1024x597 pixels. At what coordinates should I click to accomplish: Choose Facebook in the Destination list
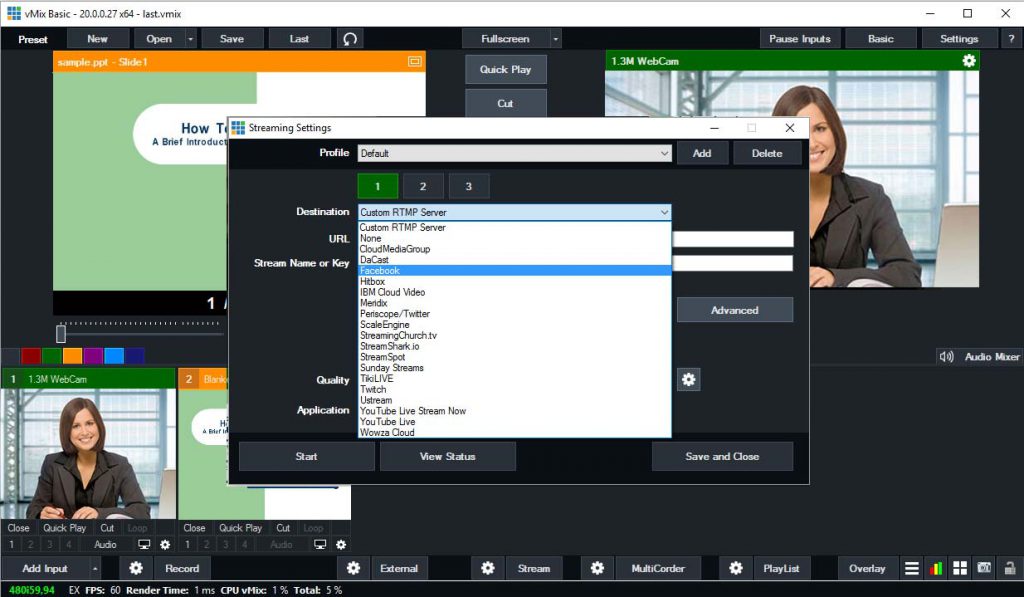[515, 270]
